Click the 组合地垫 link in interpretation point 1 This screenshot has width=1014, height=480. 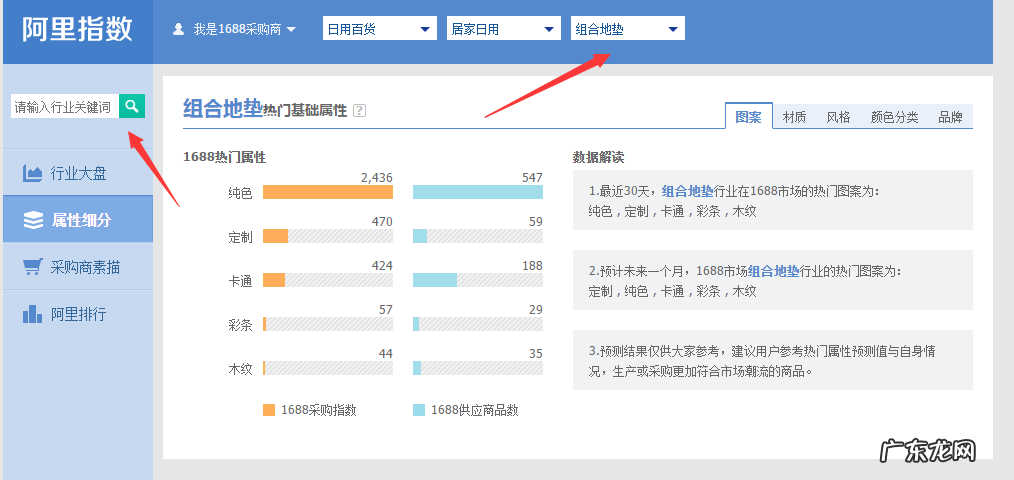point(687,191)
